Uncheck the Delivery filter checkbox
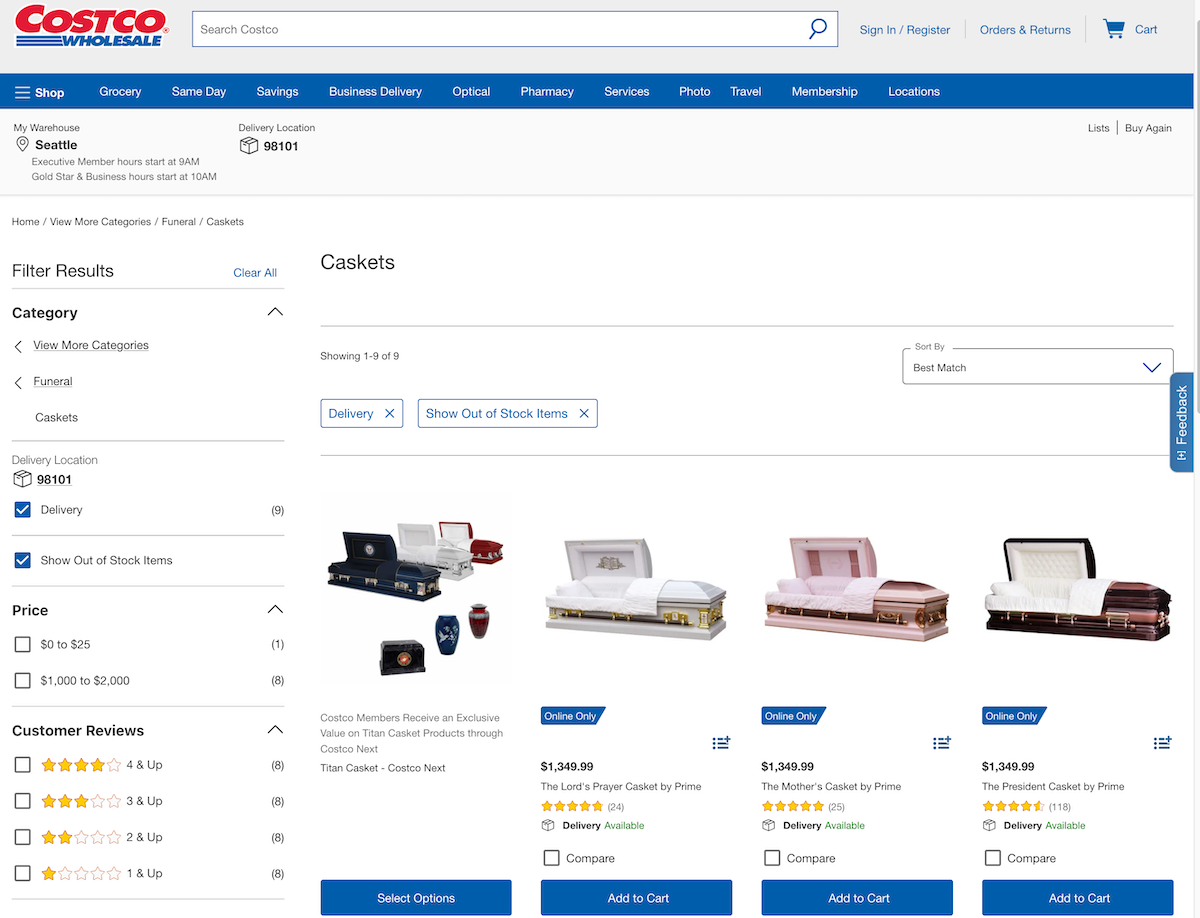 23,510
